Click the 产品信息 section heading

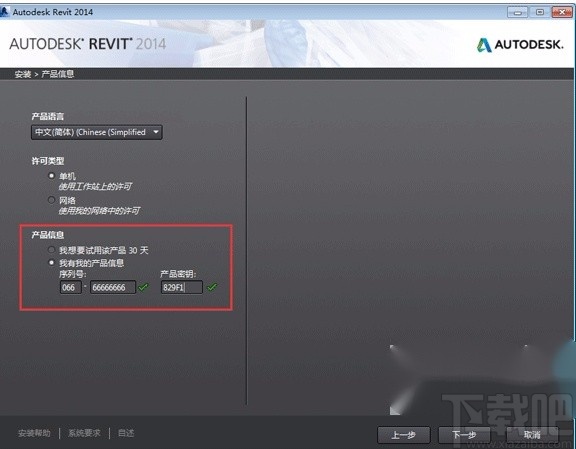click(x=48, y=235)
